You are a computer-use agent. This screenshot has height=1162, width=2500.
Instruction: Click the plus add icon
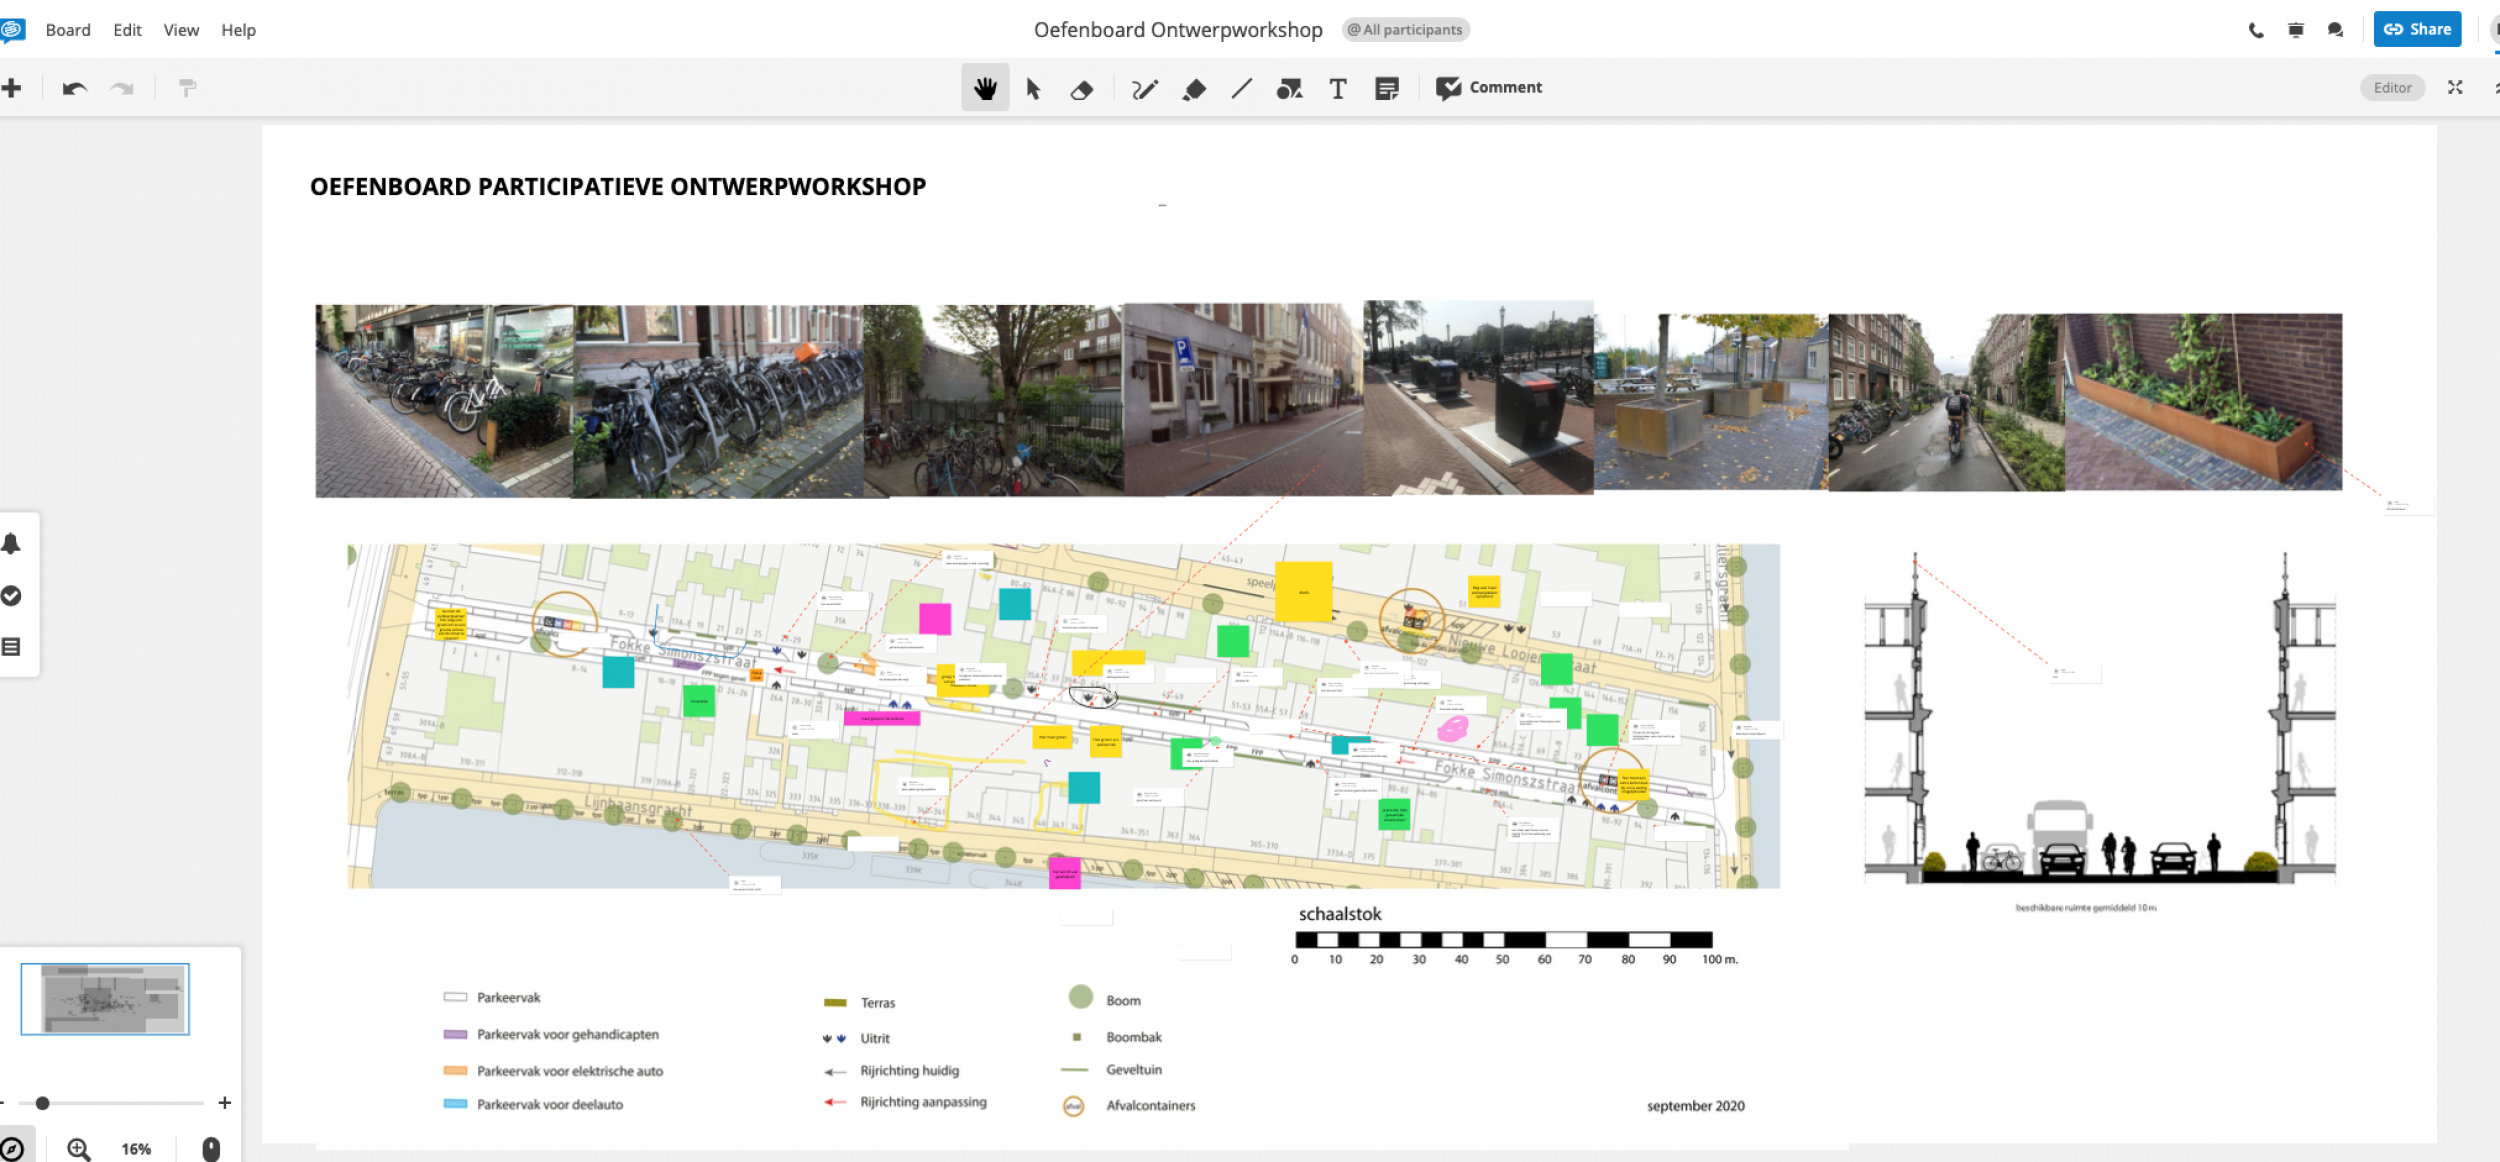tap(12, 88)
